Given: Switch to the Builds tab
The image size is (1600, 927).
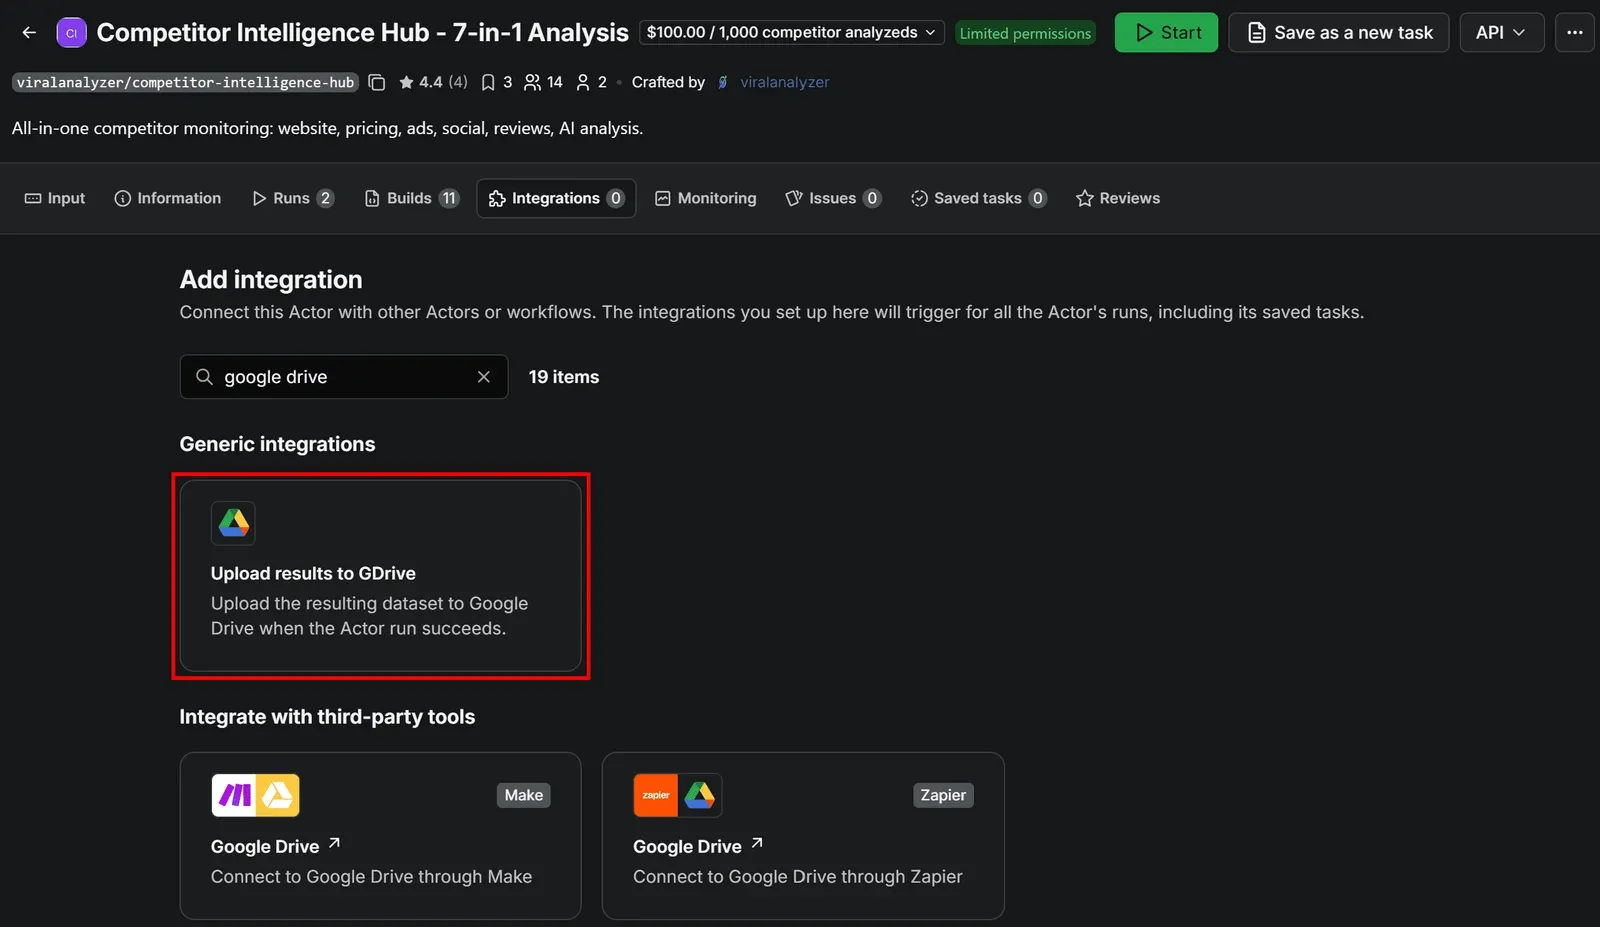Looking at the screenshot, I should 411,198.
